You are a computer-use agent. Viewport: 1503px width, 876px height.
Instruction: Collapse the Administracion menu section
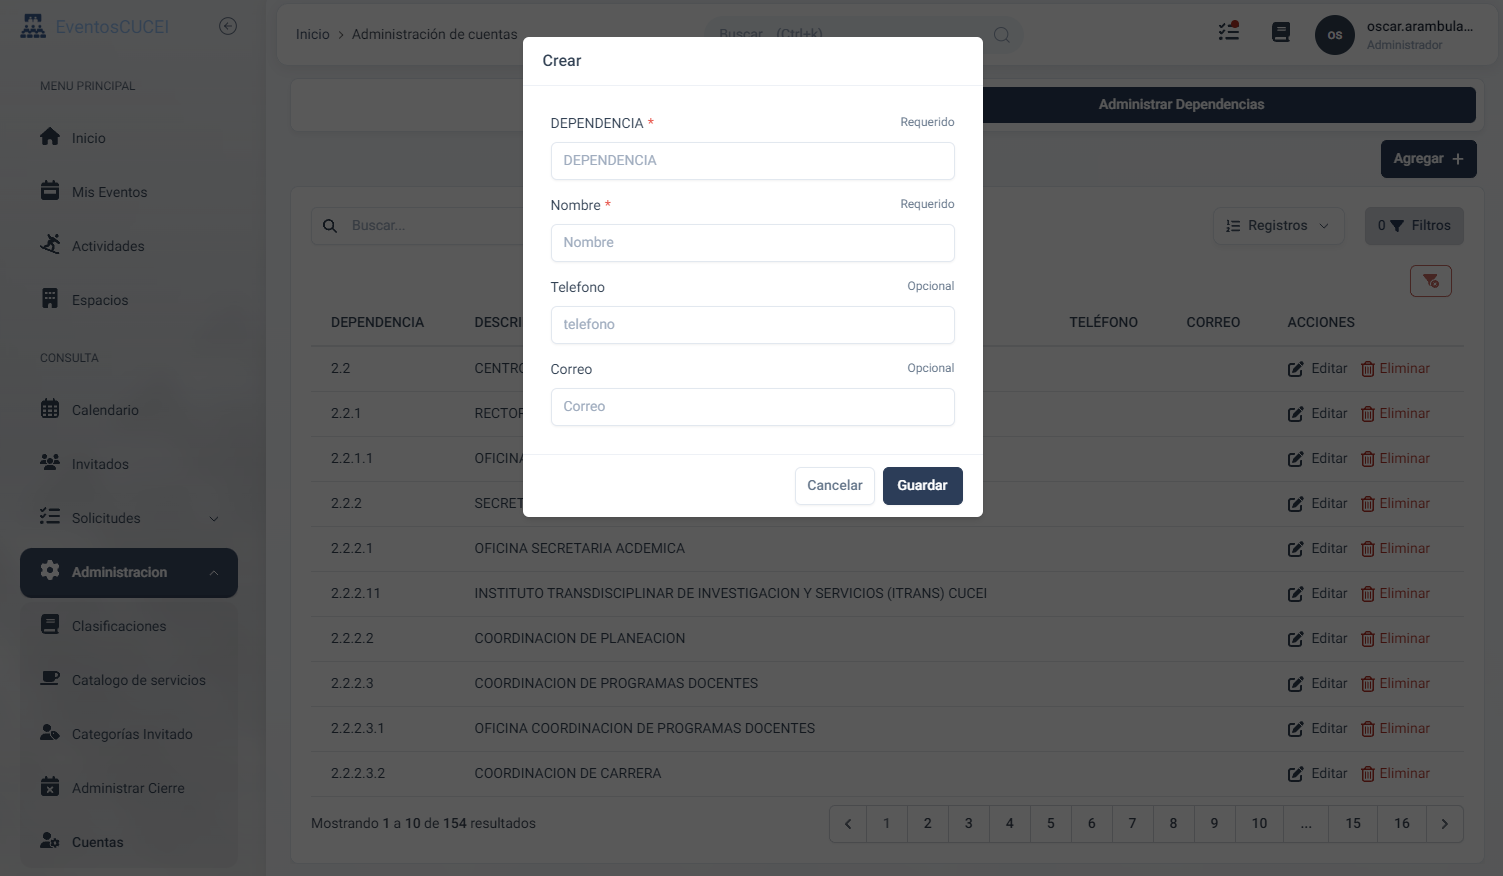pos(213,573)
